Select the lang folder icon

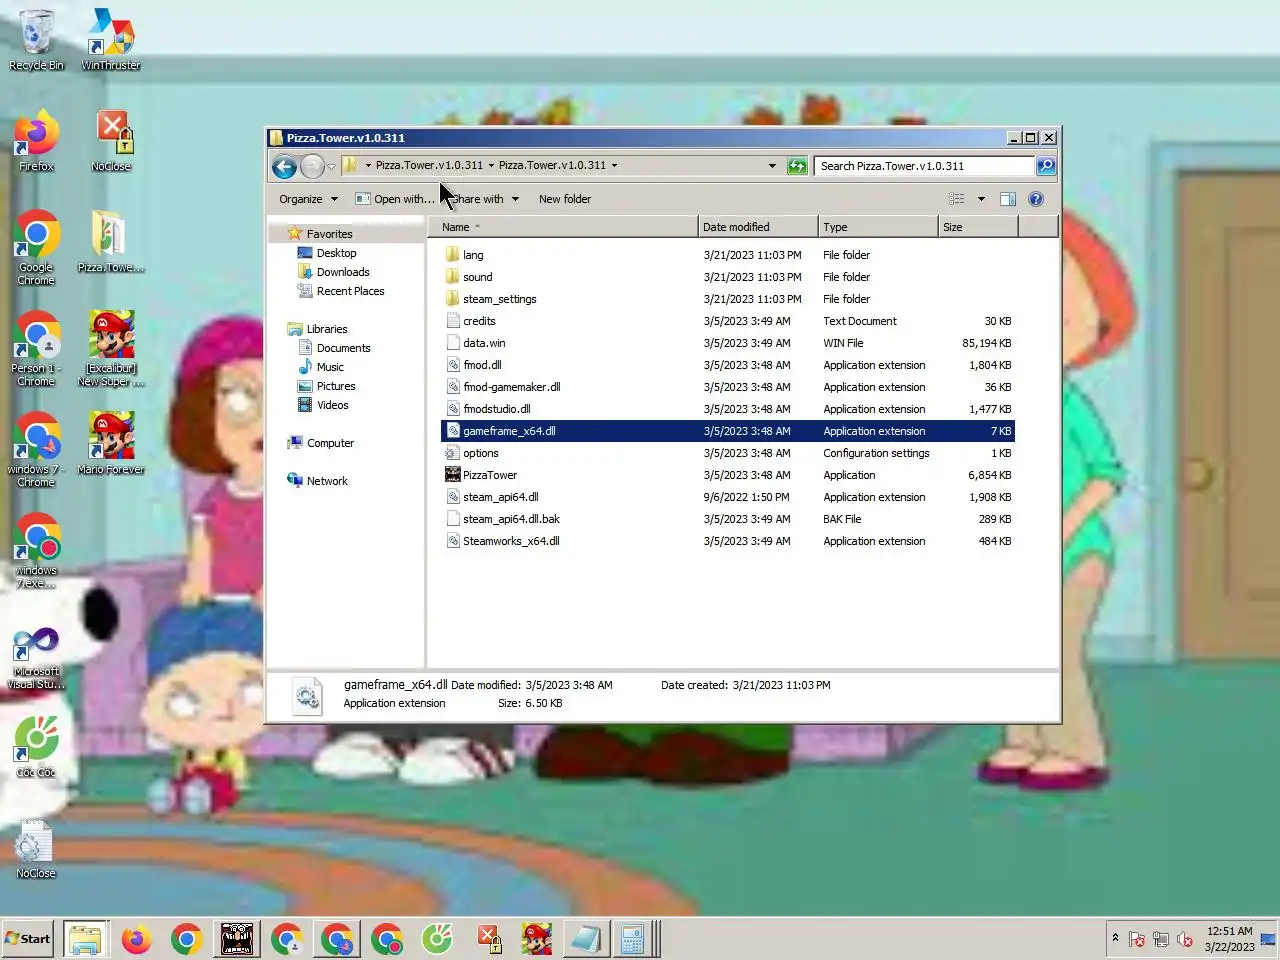coord(453,255)
